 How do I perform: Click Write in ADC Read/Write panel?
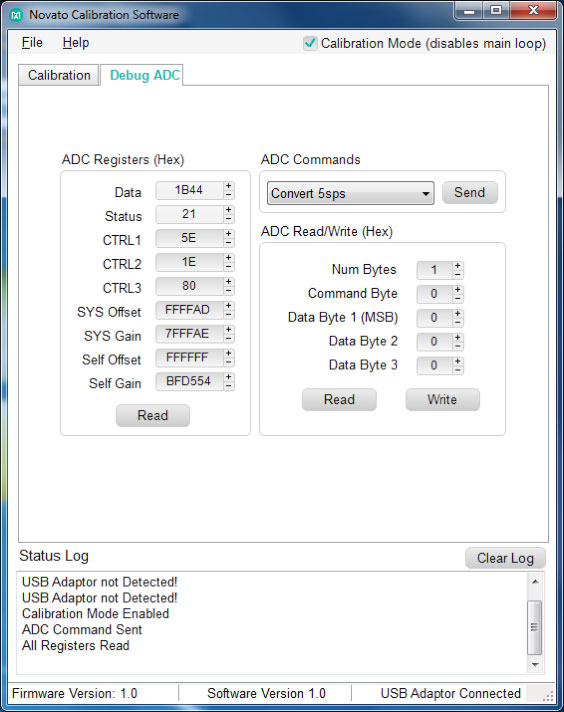(x=442, y=400)
